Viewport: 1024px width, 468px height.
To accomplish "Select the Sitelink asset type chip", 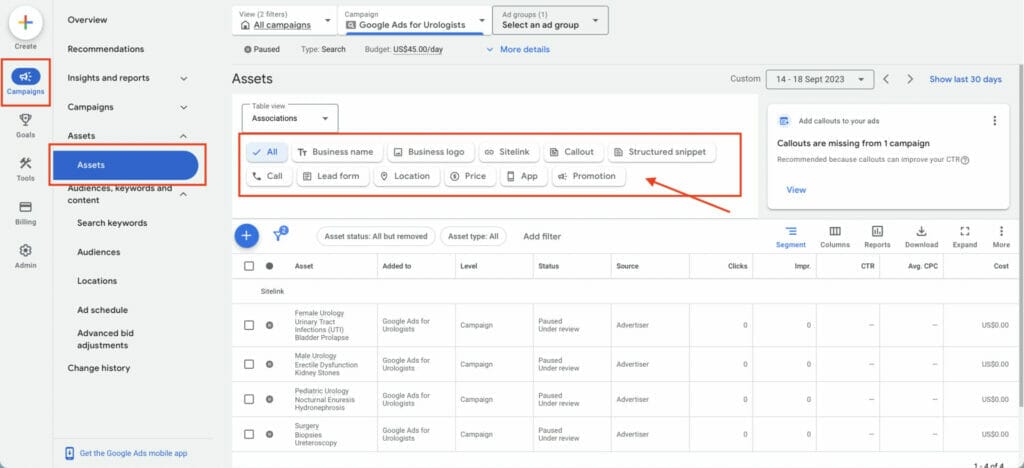I will pyautogui.click(x=508, y=152).
